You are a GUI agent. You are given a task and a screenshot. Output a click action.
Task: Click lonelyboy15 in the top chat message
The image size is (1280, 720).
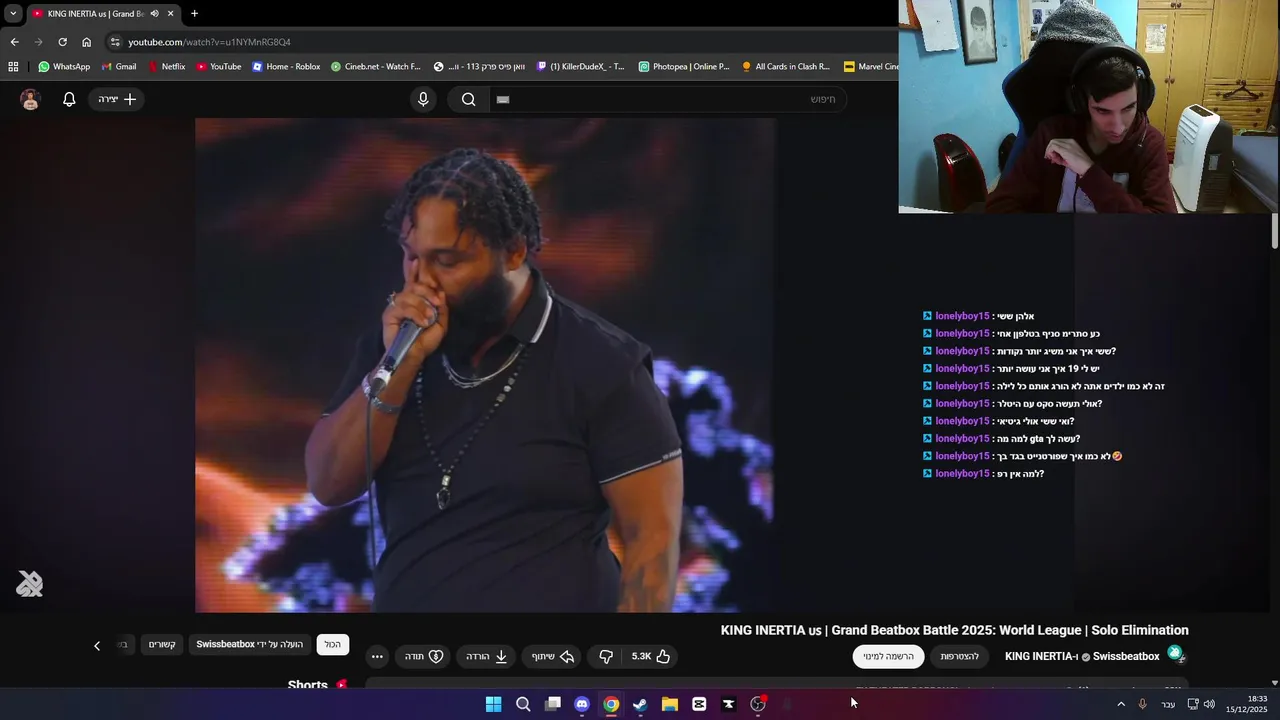tap(962, 316)
